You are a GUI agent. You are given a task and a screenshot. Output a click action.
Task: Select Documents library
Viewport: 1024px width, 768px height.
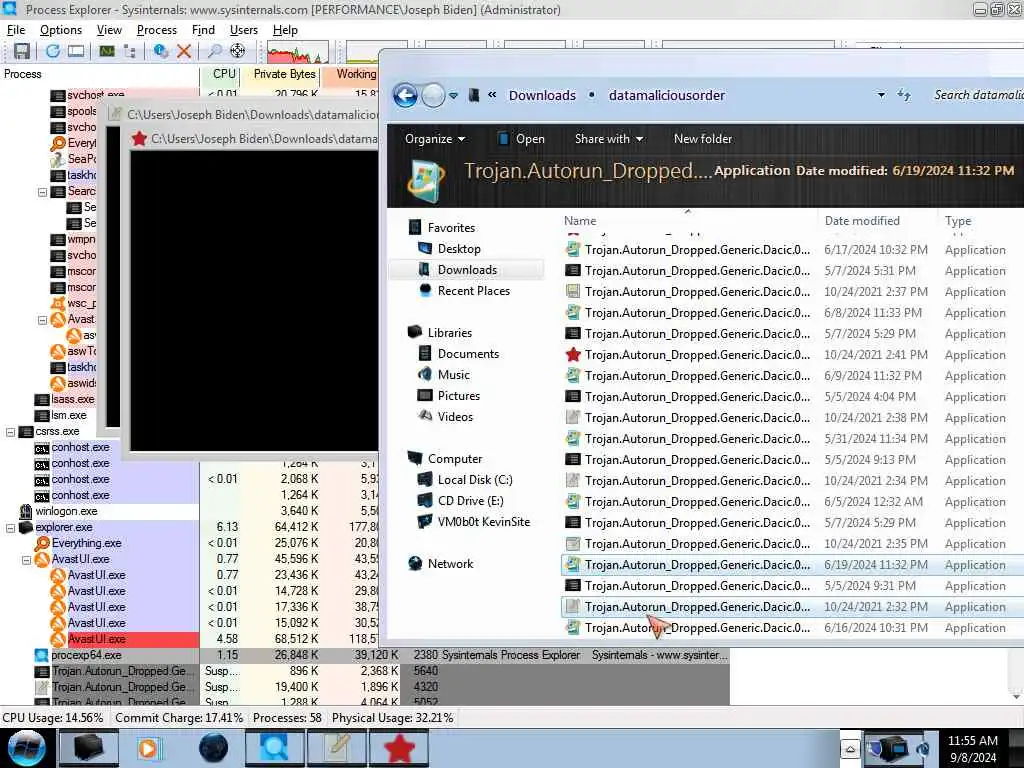(468, 354)
